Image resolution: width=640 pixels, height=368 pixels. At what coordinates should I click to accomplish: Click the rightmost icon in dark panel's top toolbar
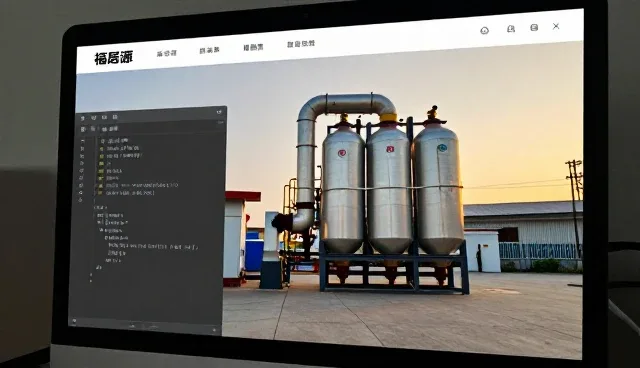point(115,117)
